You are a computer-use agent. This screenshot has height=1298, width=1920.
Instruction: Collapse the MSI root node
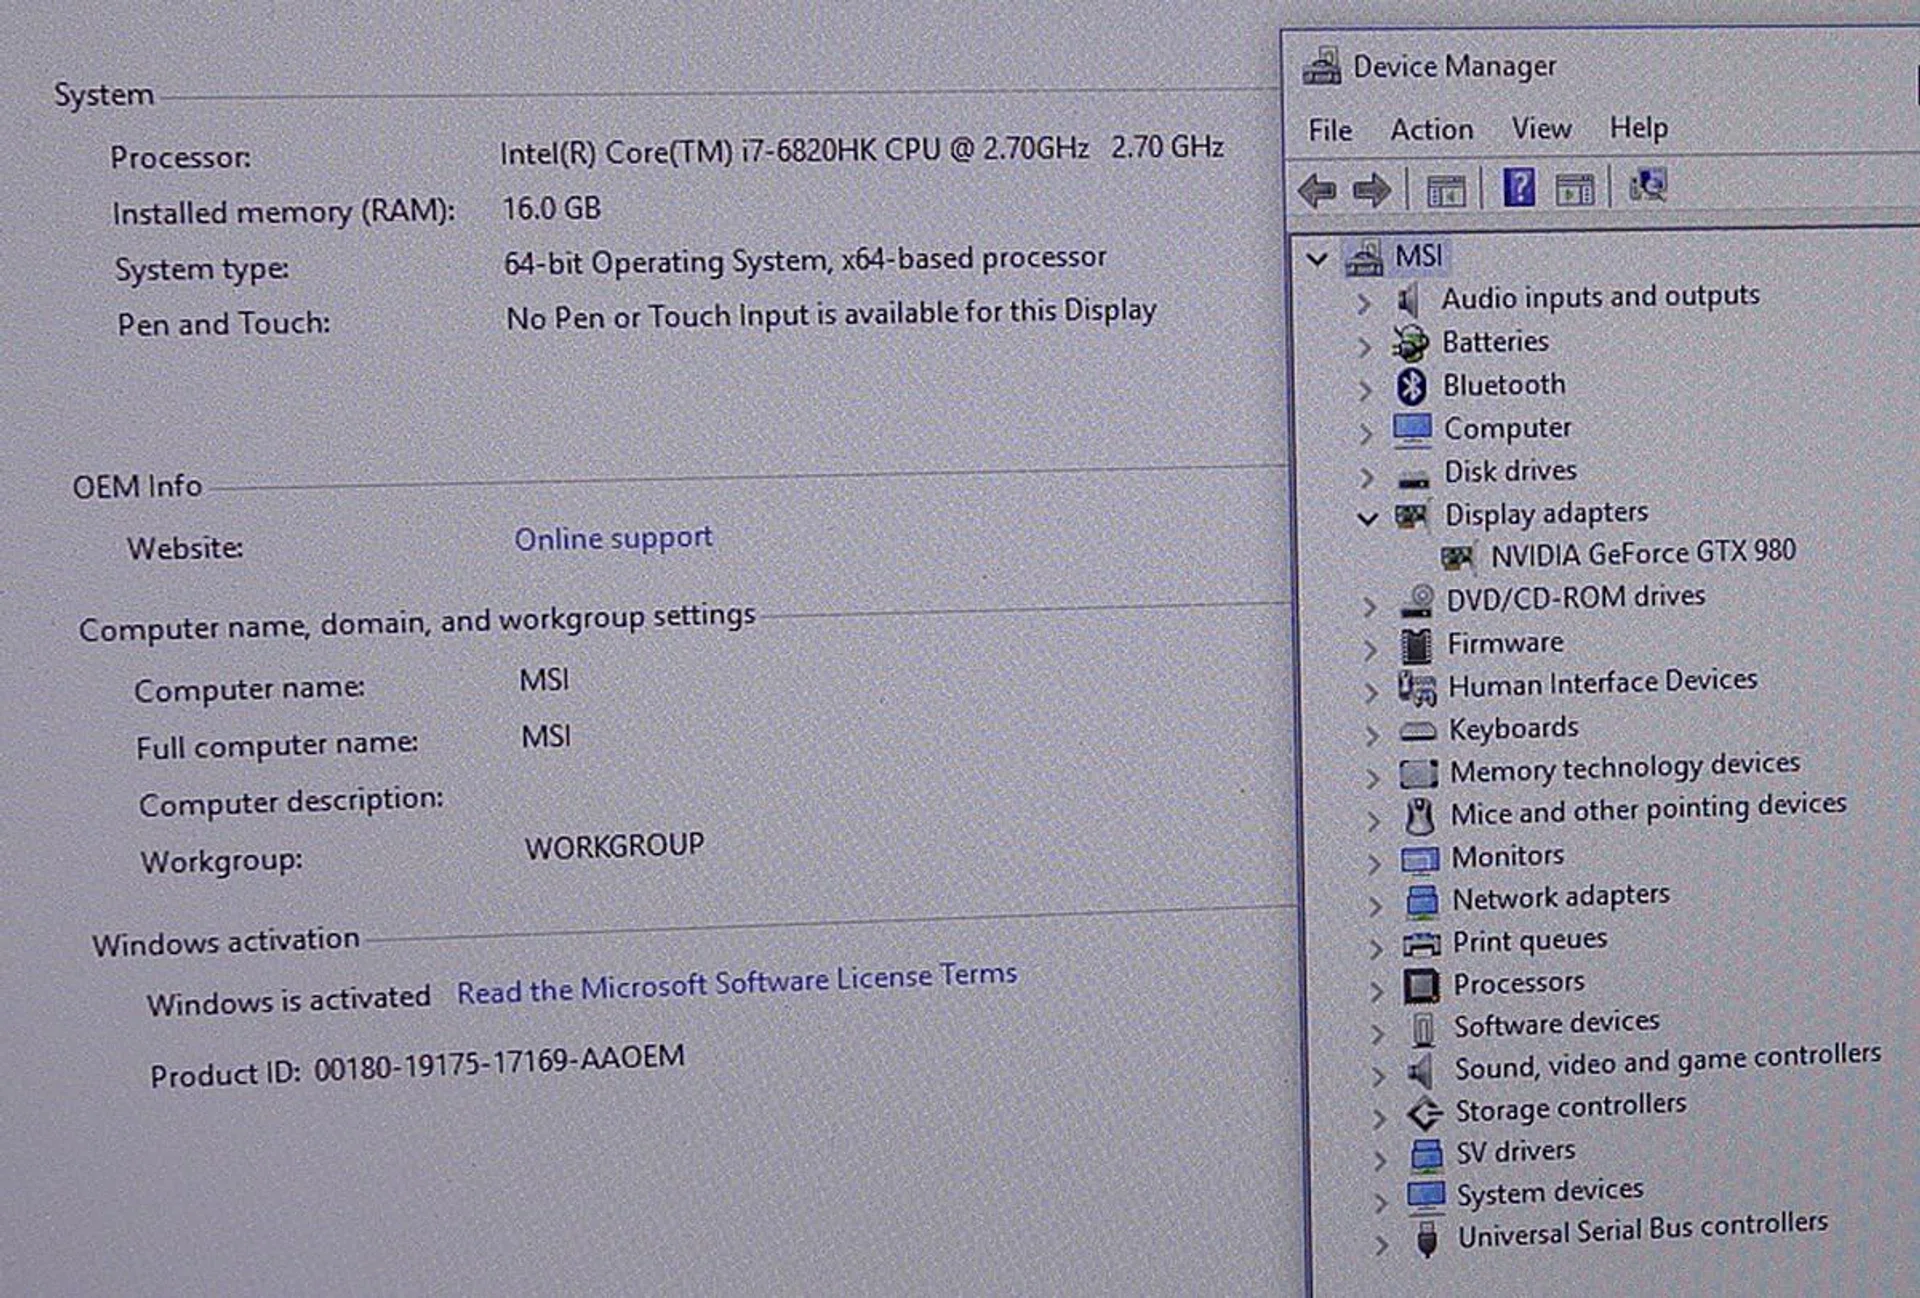point(1317,260)
